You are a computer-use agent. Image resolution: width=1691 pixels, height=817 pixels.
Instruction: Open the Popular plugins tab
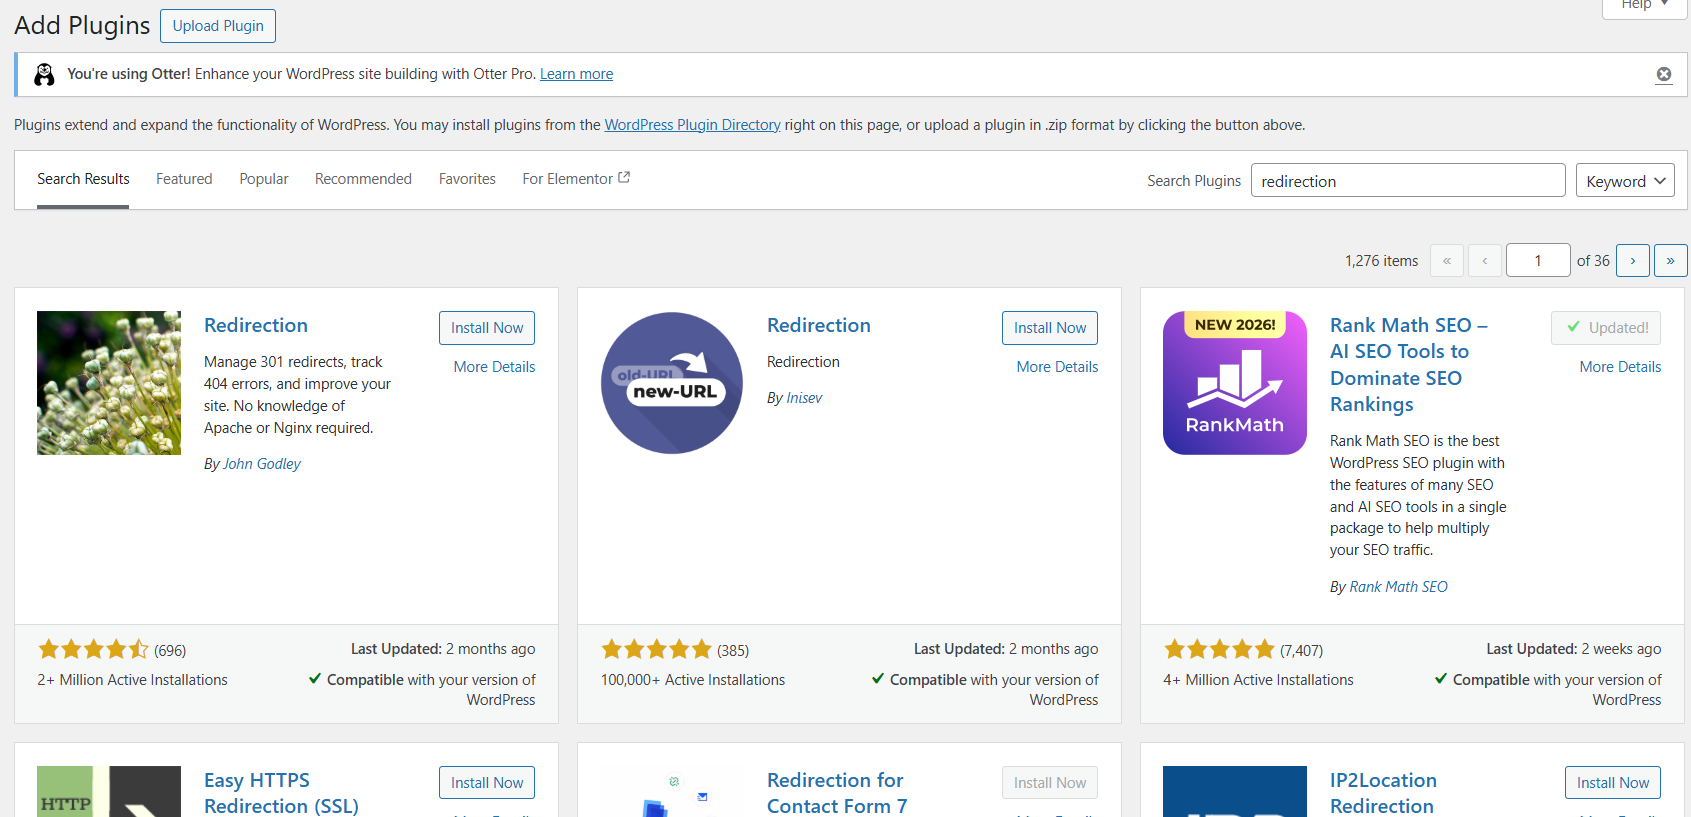tap(264, 179)
